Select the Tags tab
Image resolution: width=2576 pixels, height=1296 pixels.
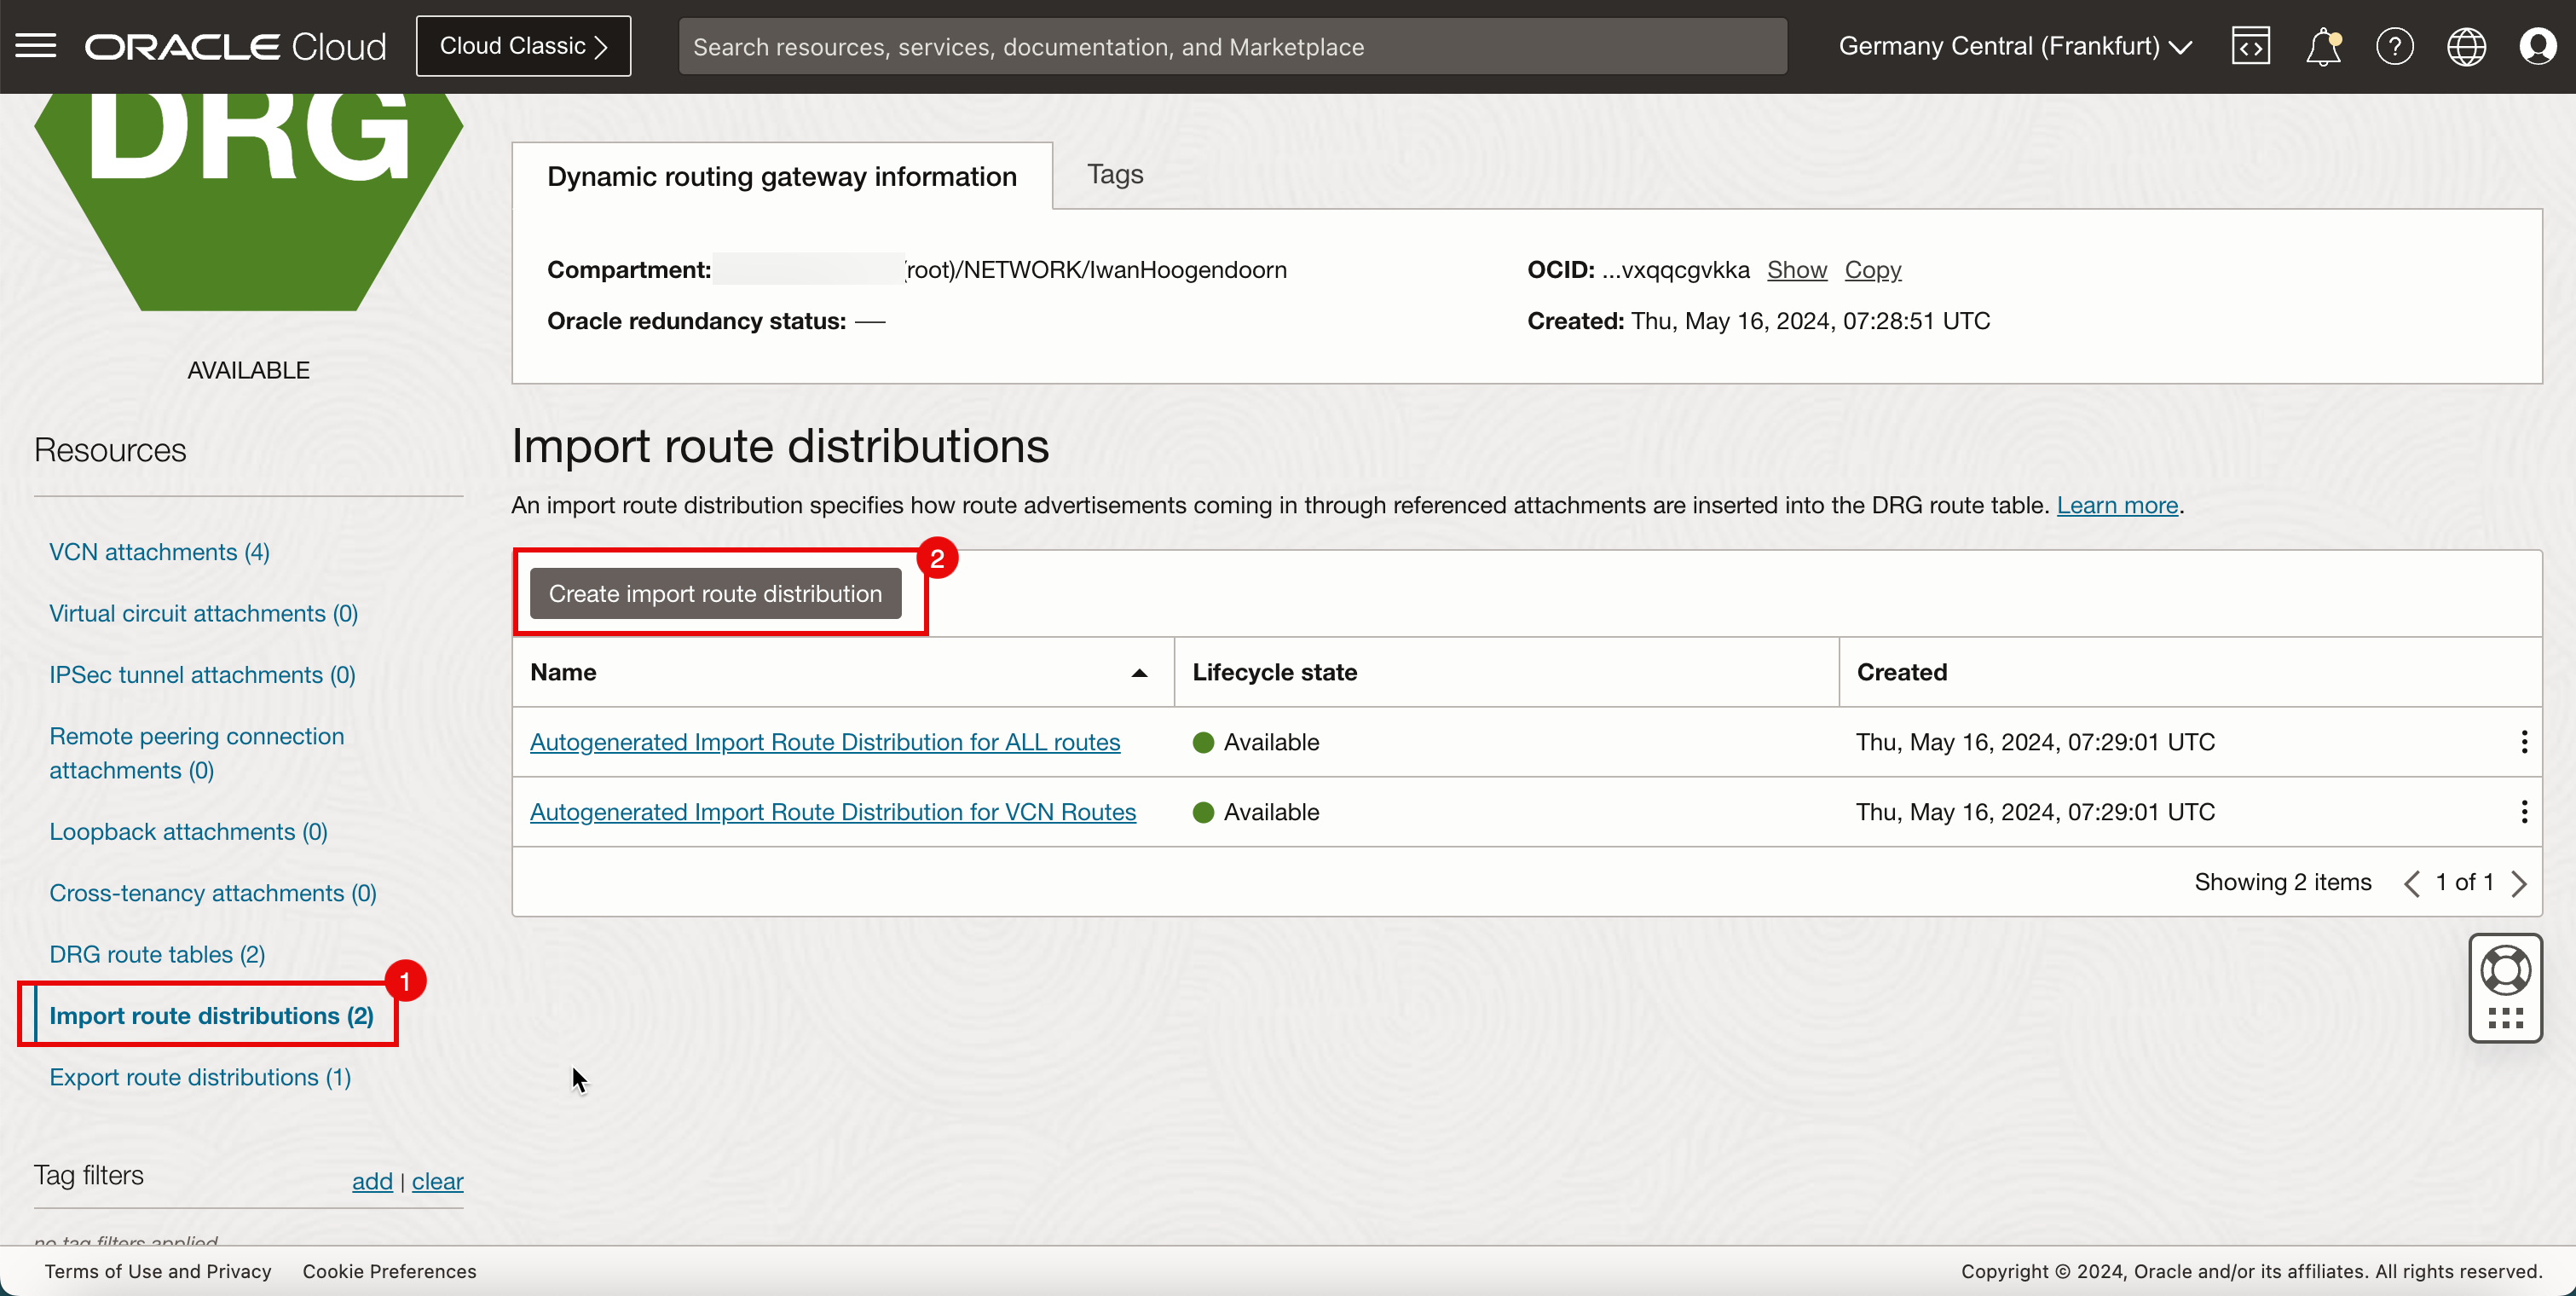point(1117,174)
